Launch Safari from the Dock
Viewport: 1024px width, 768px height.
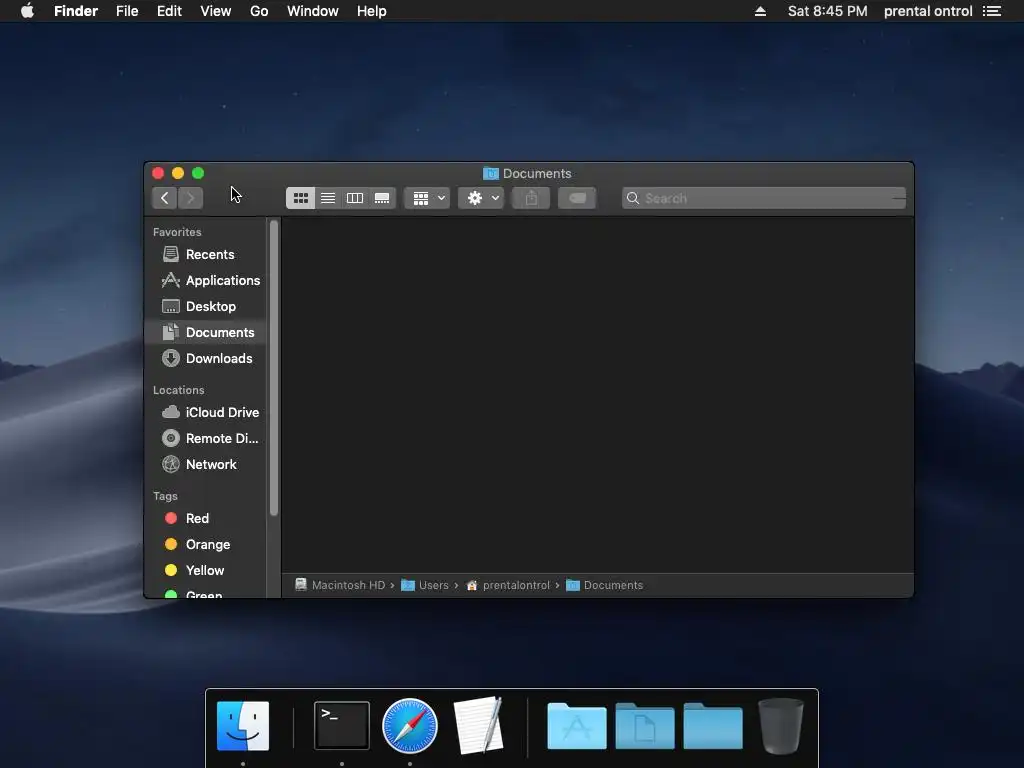(409, 726)
